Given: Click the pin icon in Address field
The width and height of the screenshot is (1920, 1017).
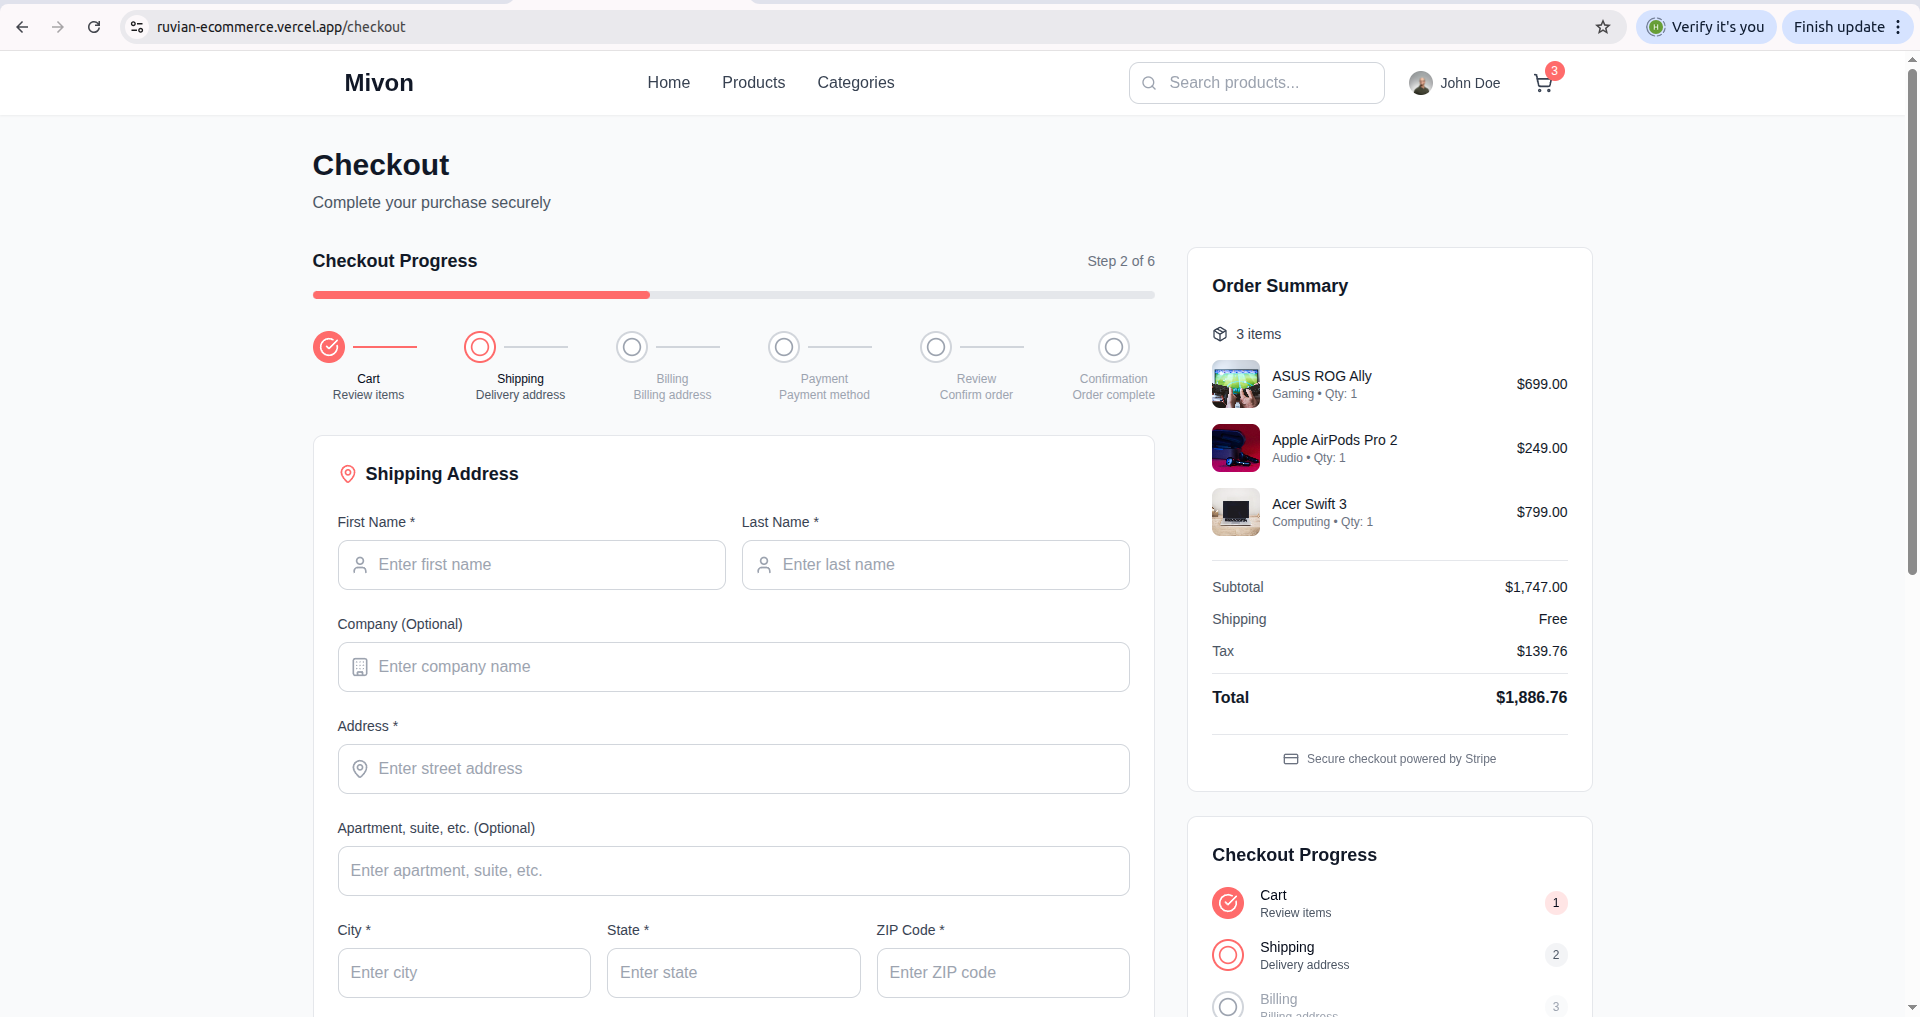Looking at the screenshot, I should [360, 769].
